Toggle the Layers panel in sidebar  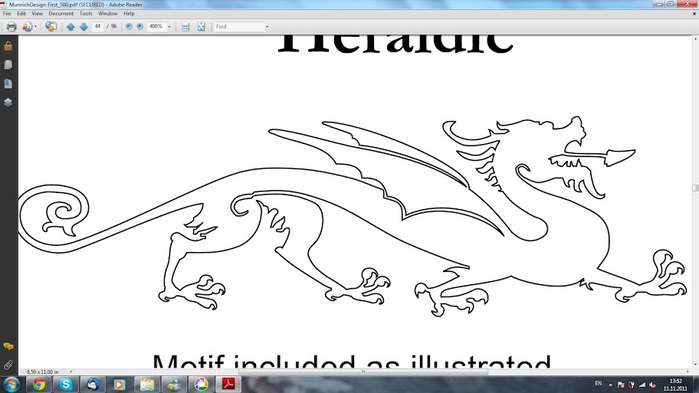[x=8, y=102]
